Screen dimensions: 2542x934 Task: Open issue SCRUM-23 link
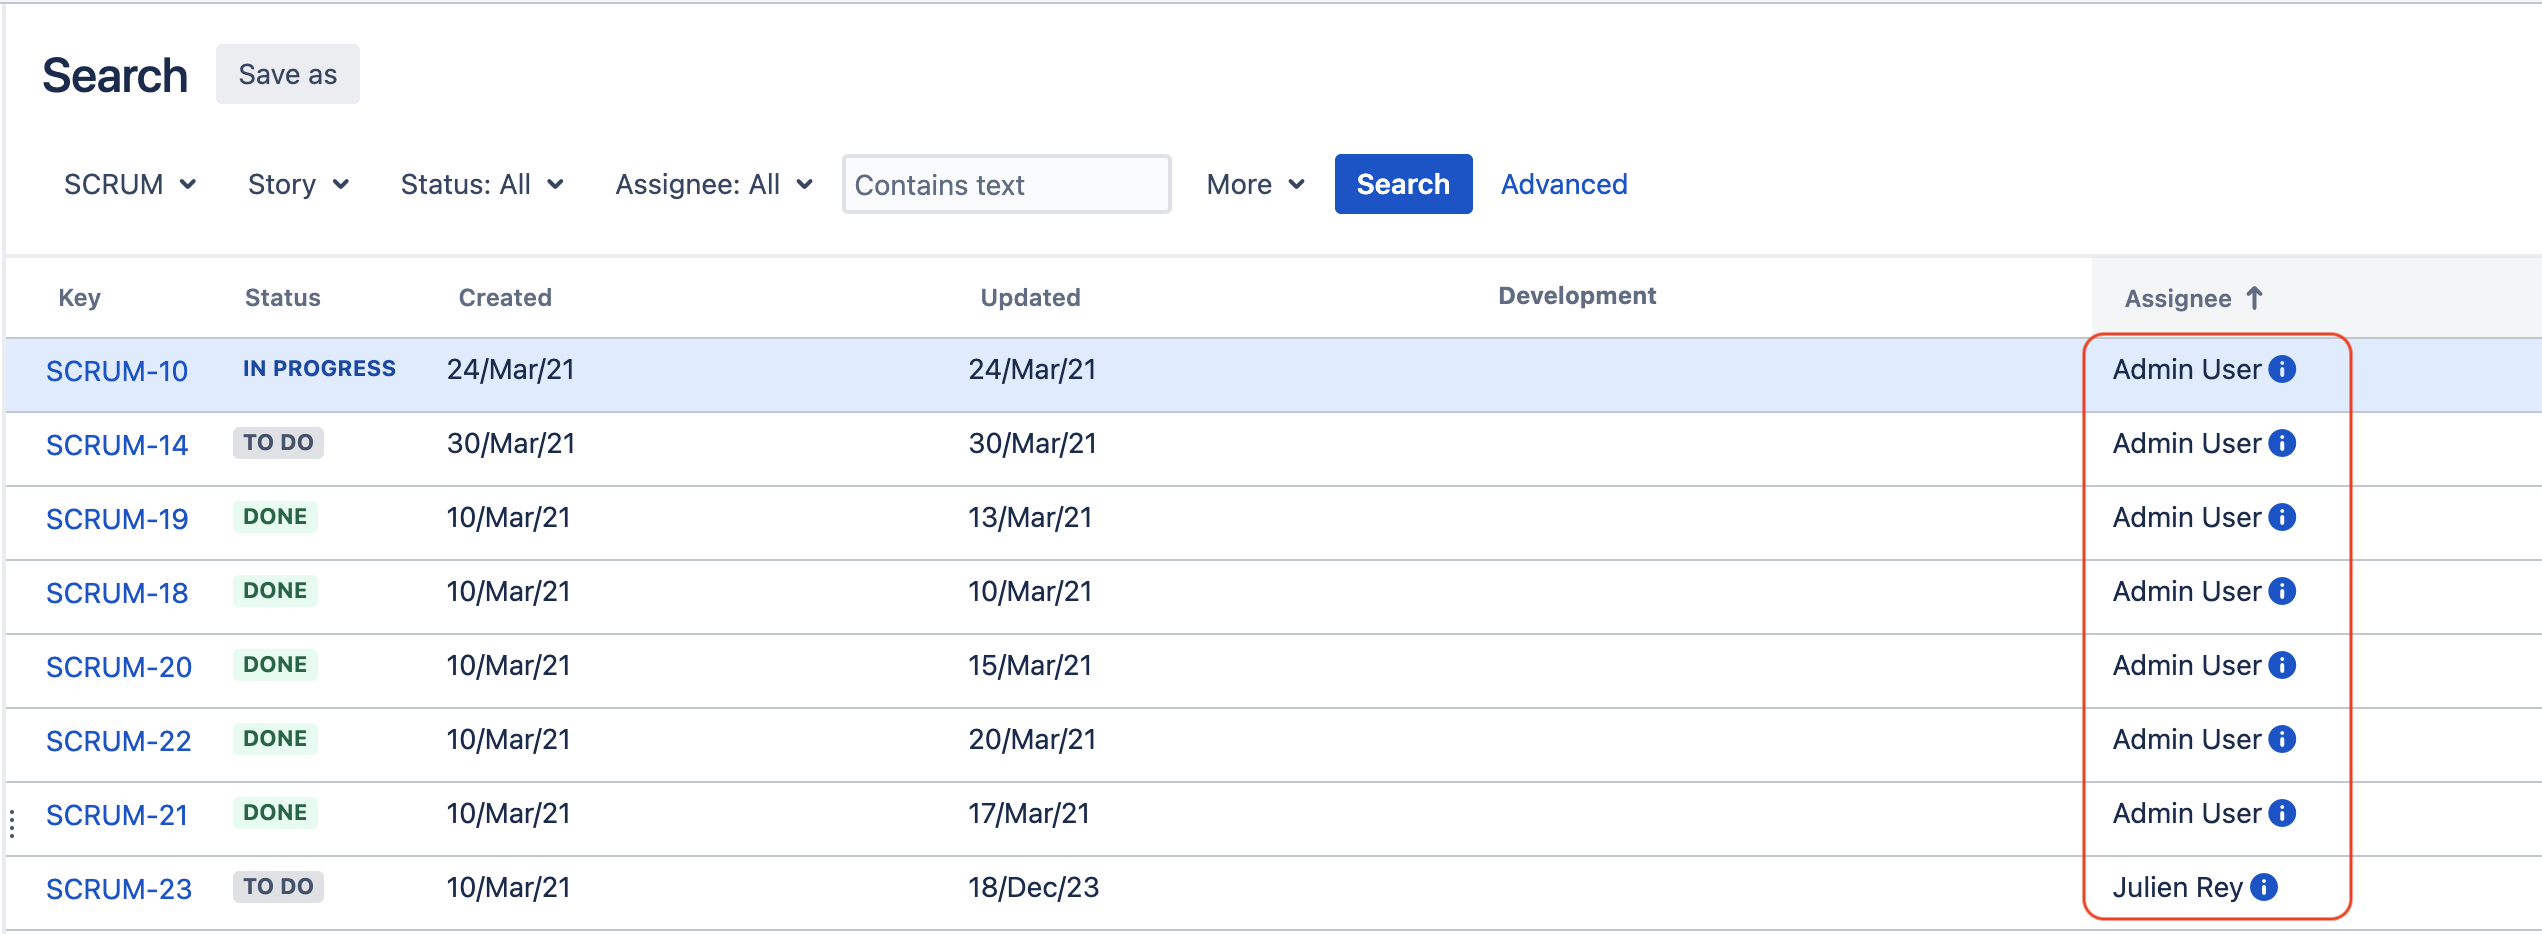coord(119,889)
